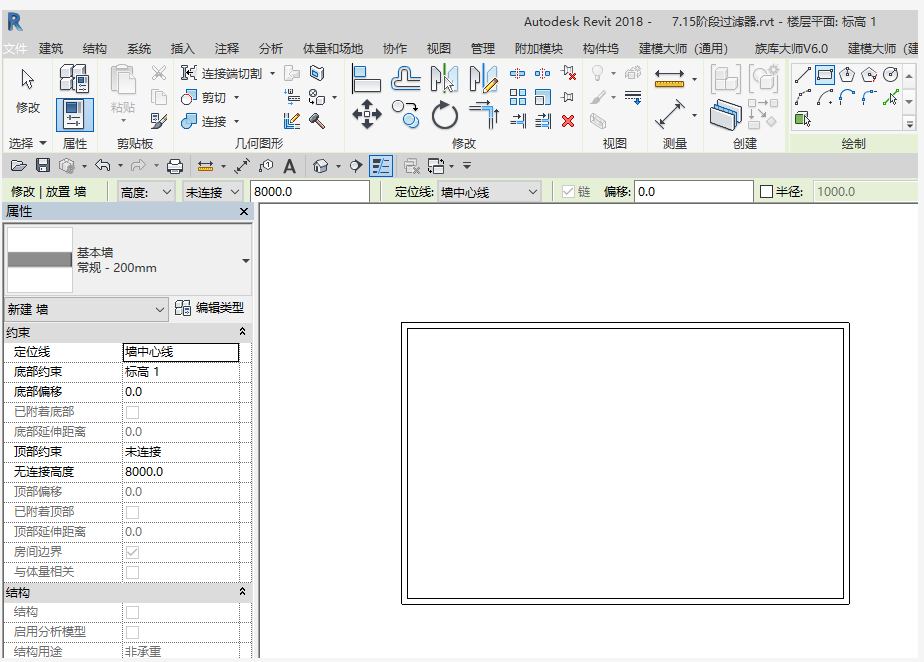Click the red Delete X icon

[x=568, y=120]
